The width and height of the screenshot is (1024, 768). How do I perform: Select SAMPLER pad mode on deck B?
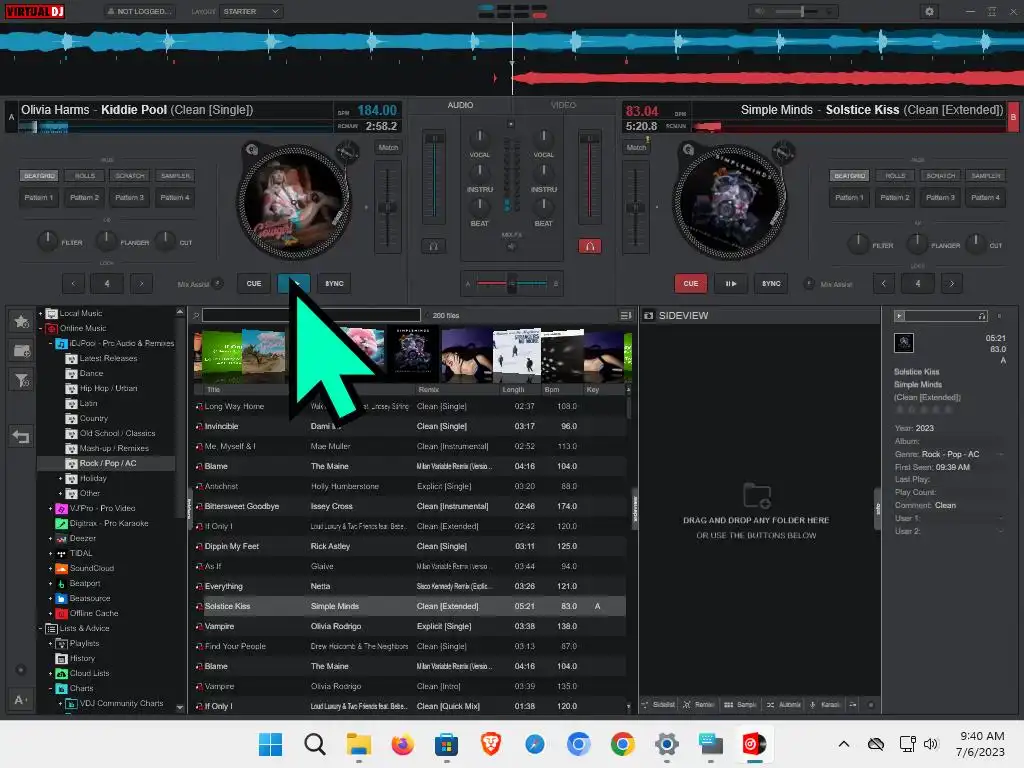985,176
